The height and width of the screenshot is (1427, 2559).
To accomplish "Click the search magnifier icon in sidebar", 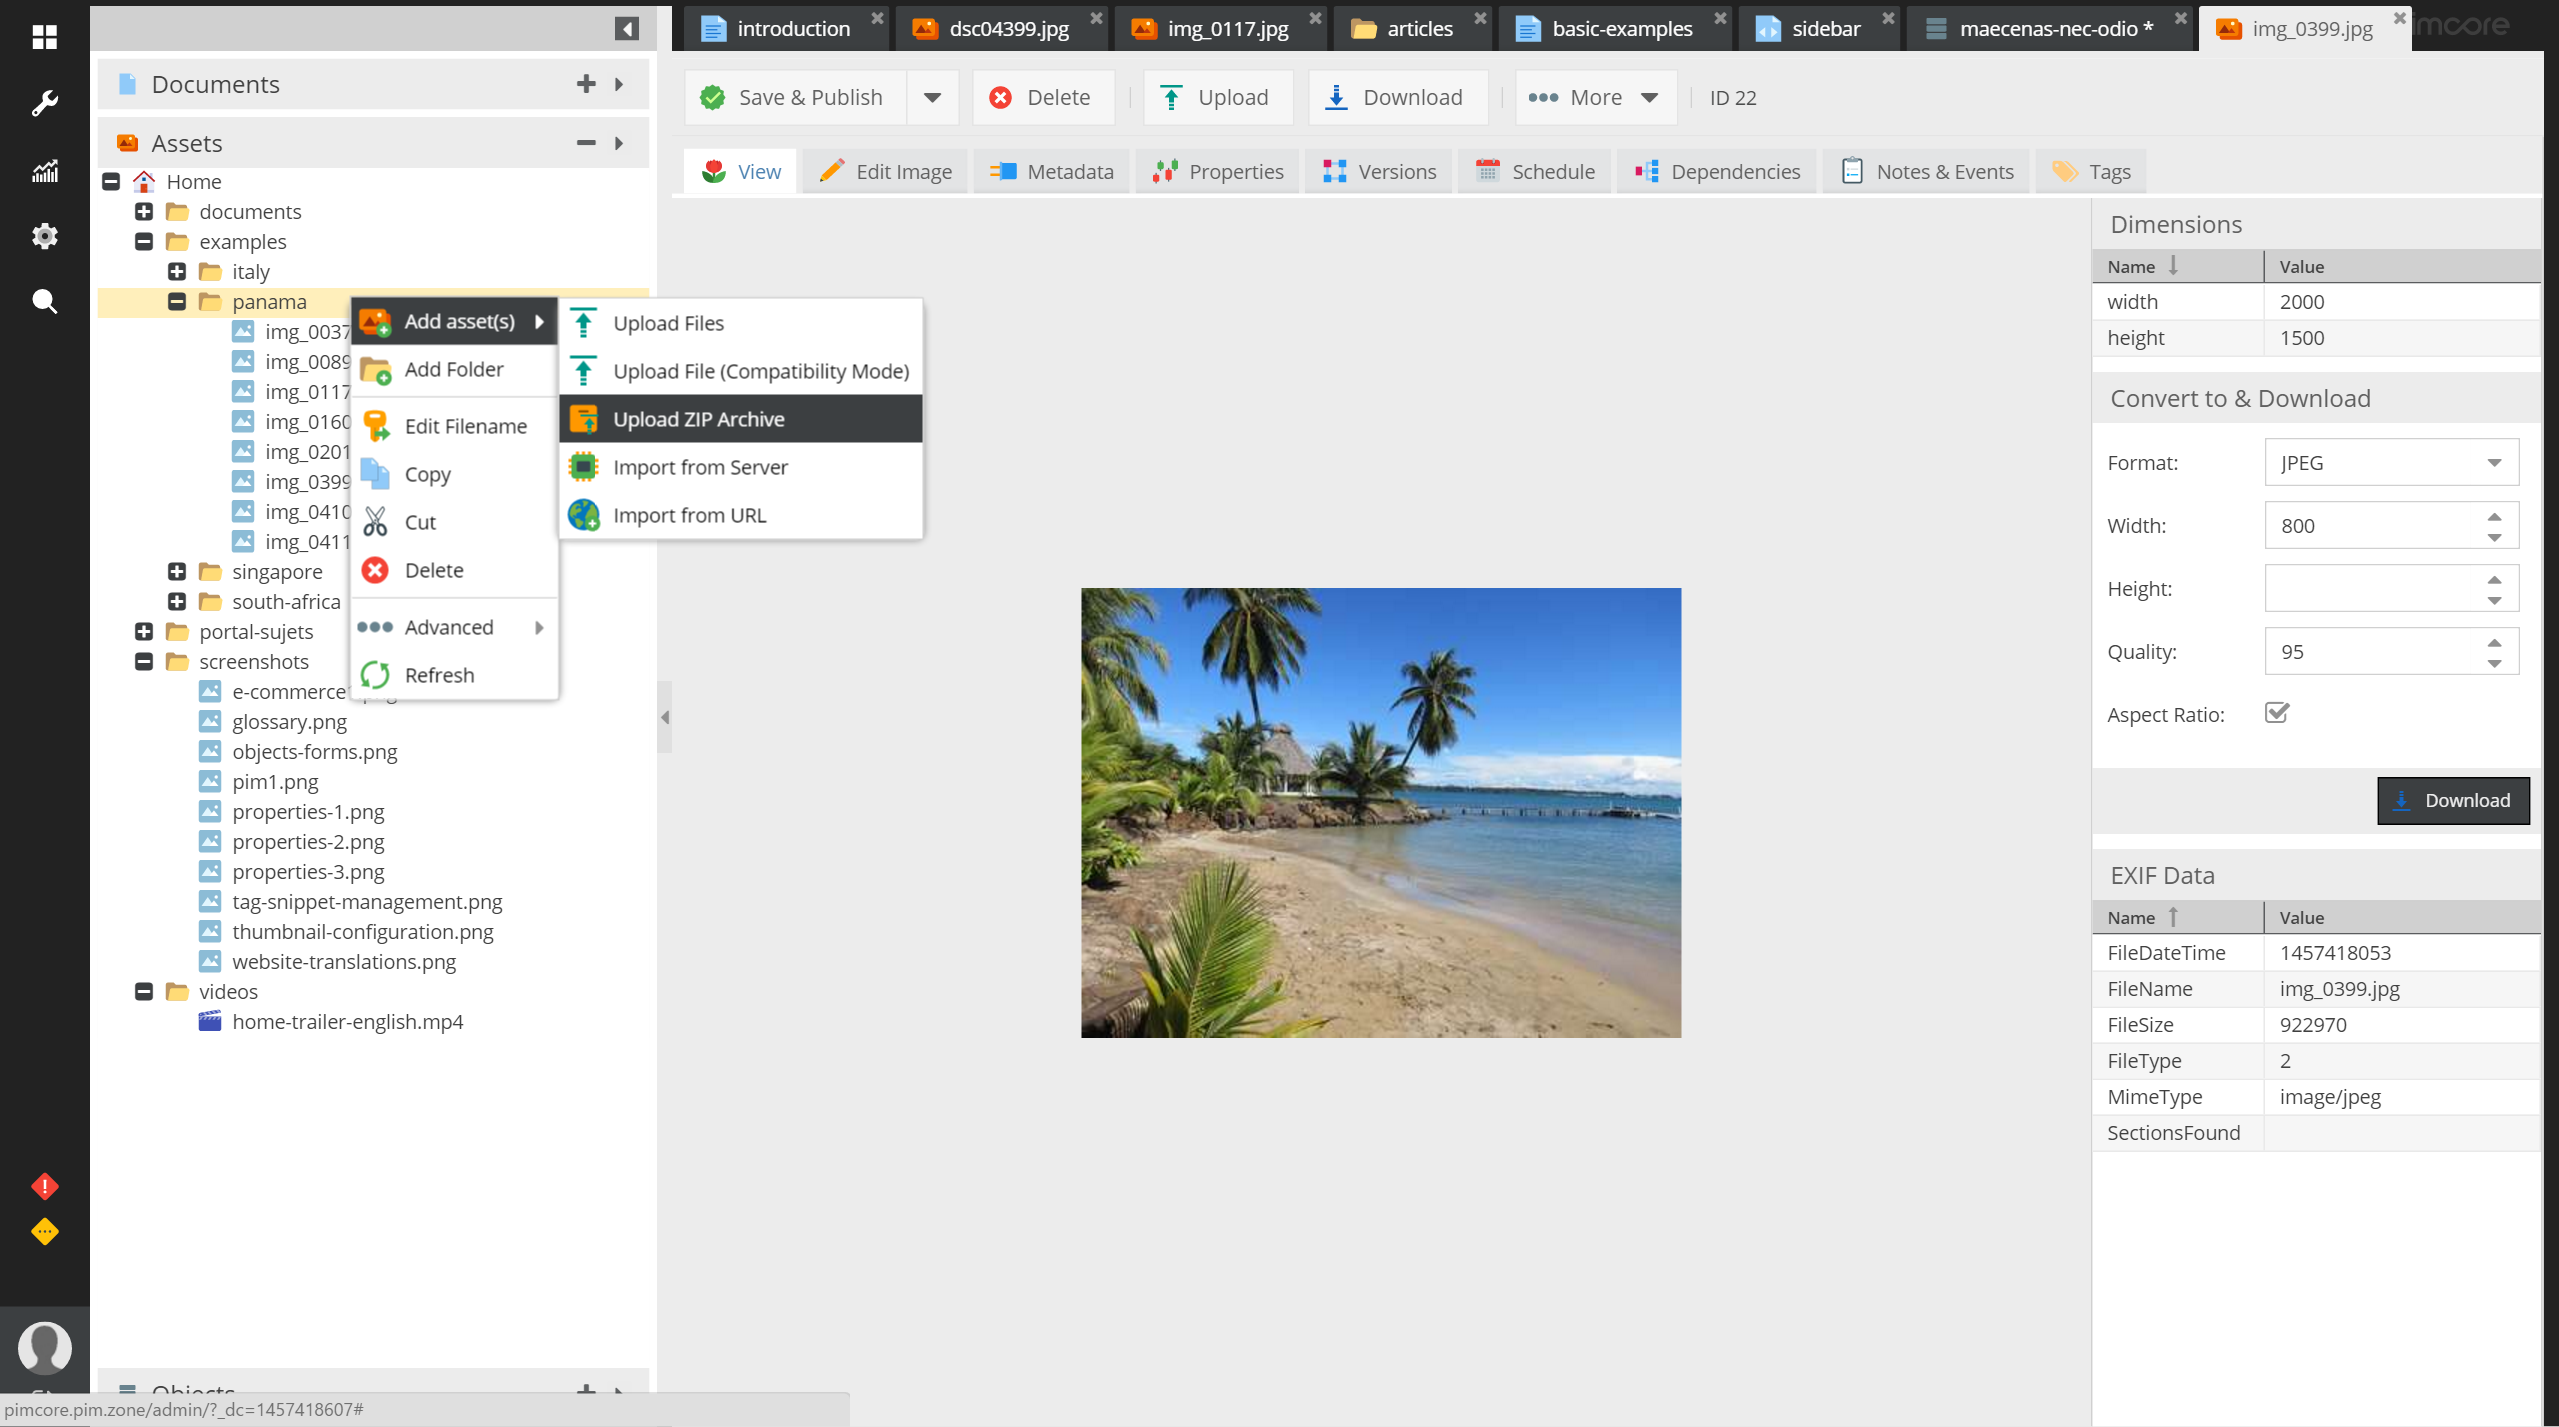I will point(44,301).
